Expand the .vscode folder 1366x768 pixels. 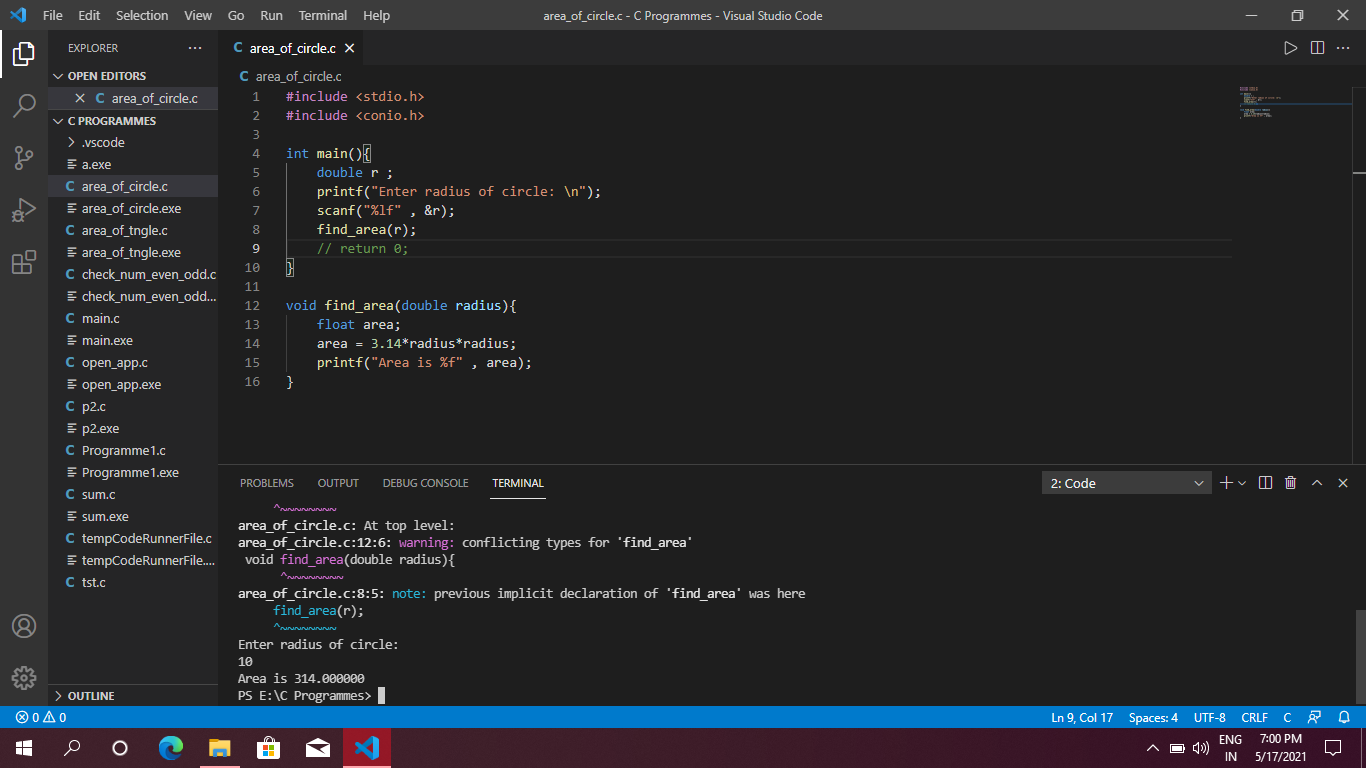tap(103, 143)
